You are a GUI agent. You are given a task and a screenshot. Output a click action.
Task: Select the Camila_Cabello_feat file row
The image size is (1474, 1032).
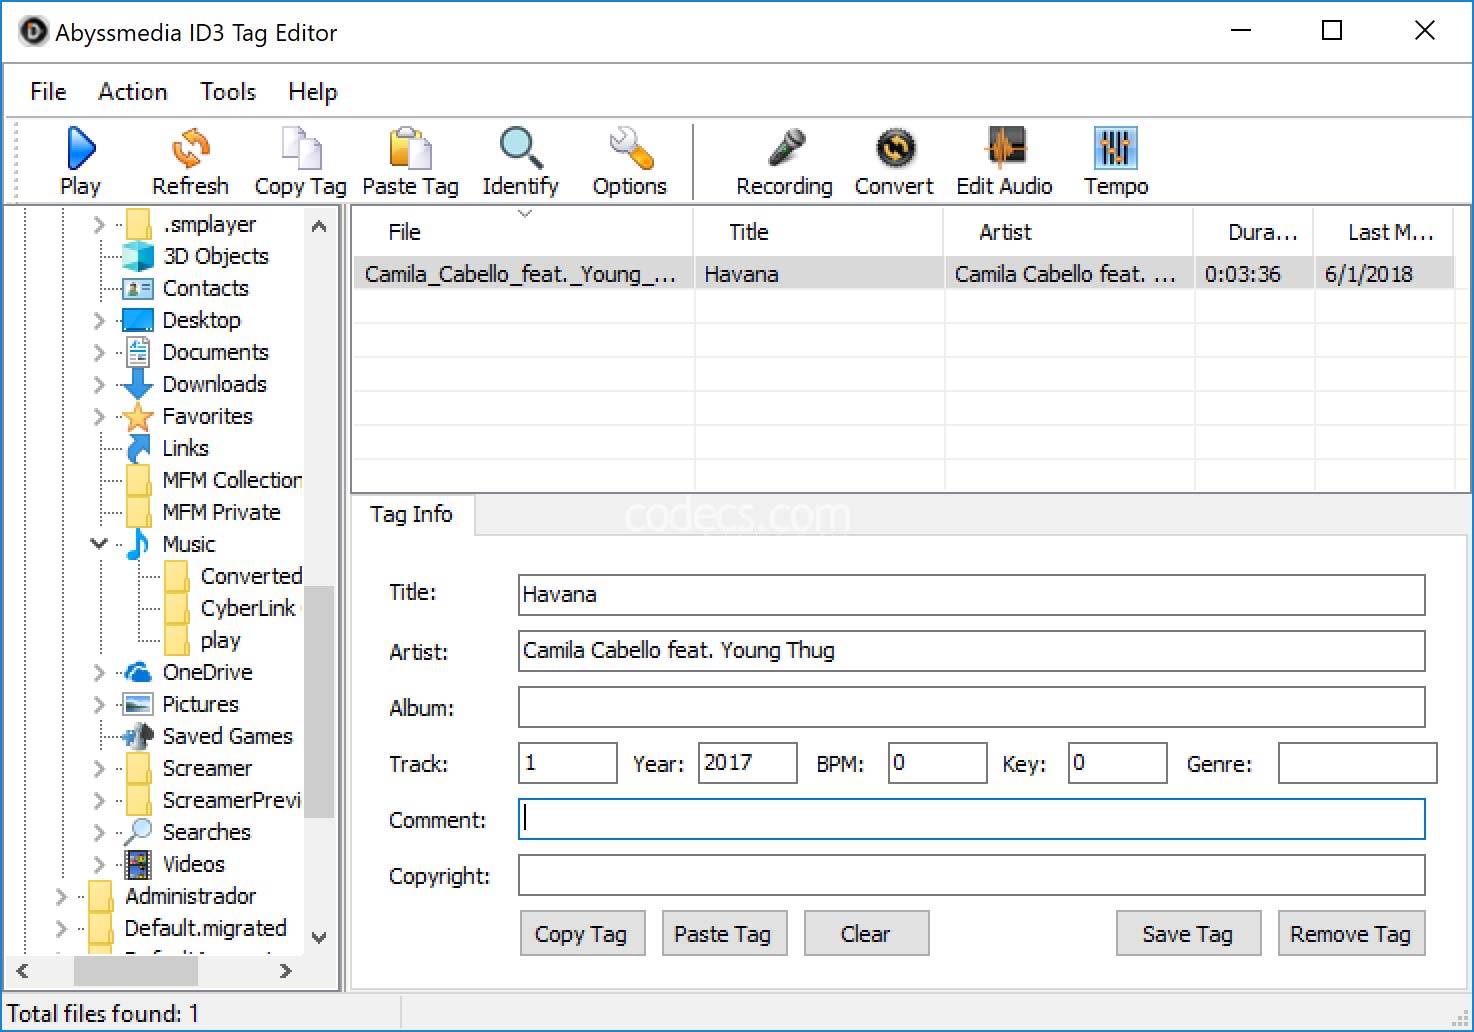pyautogui.click(x=903, y=274)
